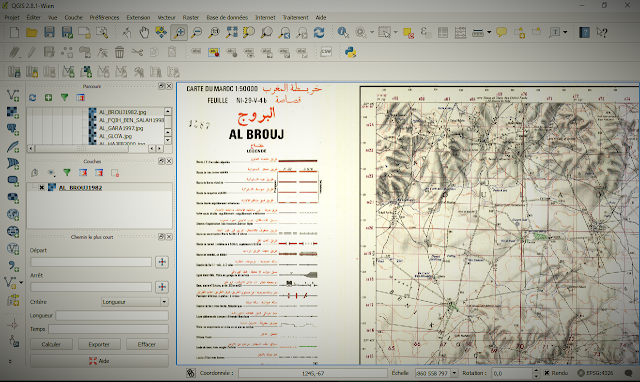Viewport: 640px width, 382px height.
Task: Toggle visibility of the AL_BROUJ1982 layer
Action: (x=42, y=188)
